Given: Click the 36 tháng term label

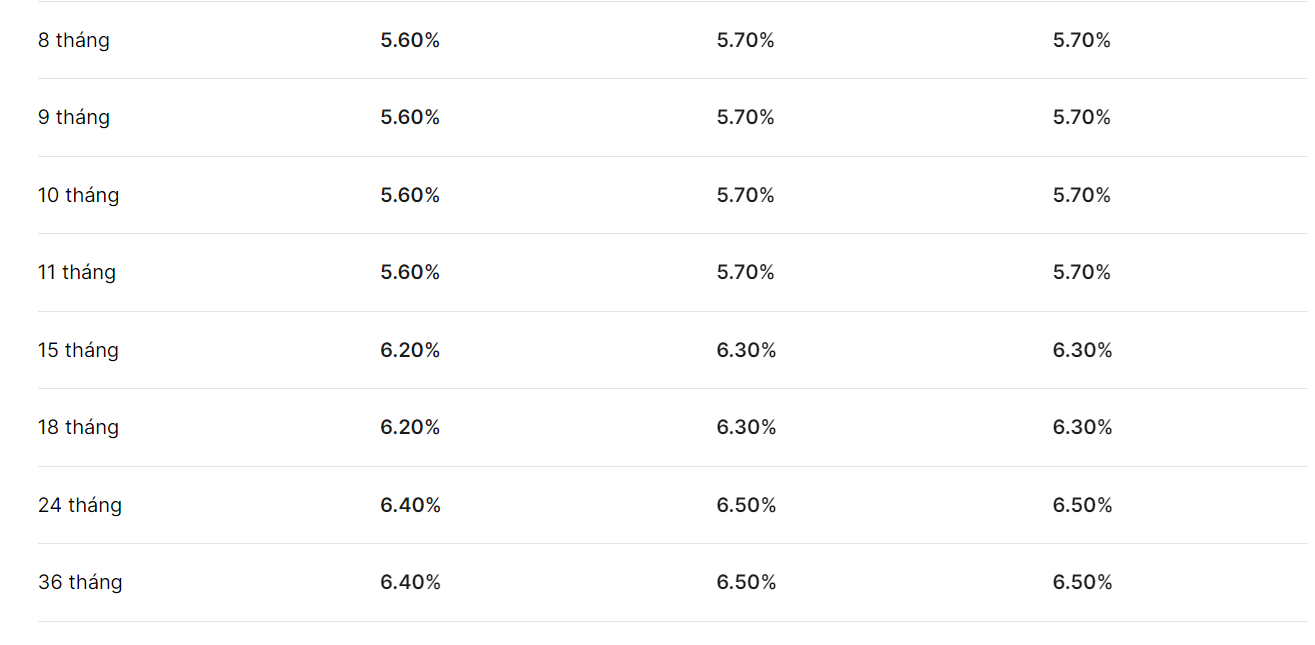Looking at the screenshot, I should point(80,583).
